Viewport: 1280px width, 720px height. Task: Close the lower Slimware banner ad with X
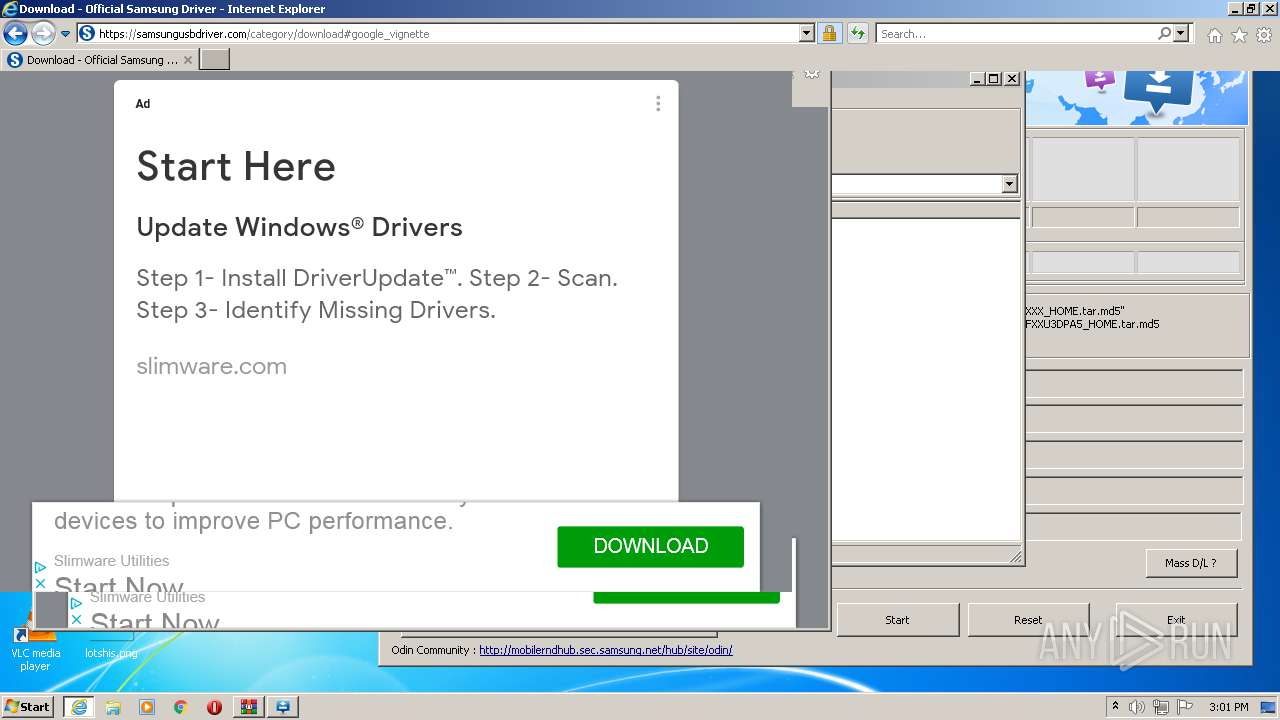coord(76,620)
